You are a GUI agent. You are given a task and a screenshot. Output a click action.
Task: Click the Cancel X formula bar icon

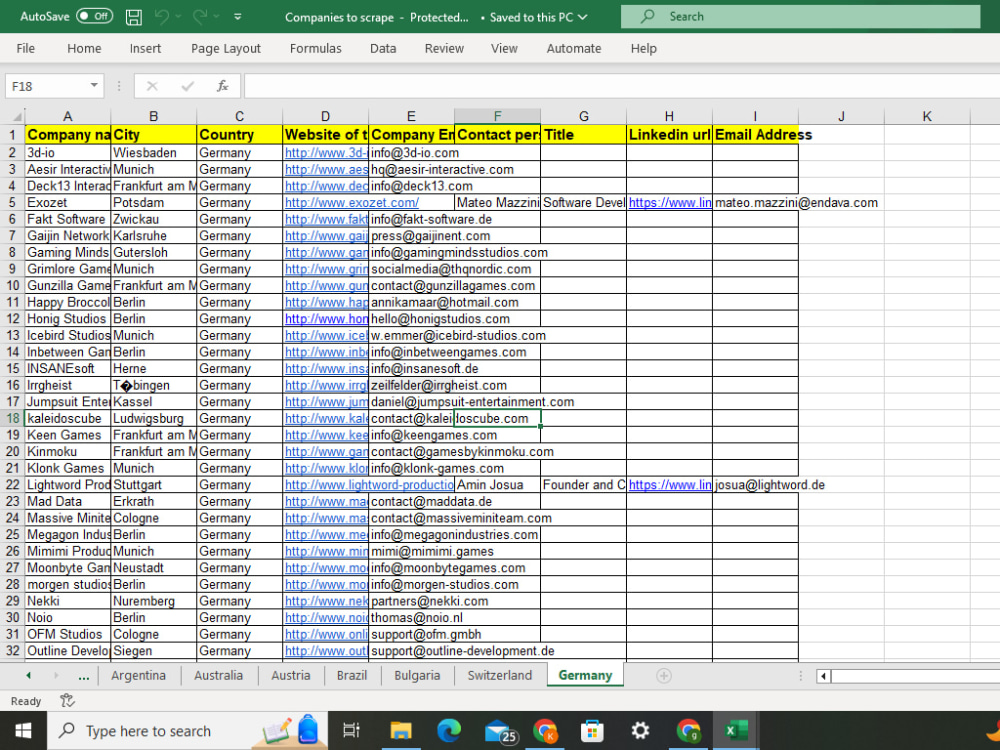coord(152,86)
